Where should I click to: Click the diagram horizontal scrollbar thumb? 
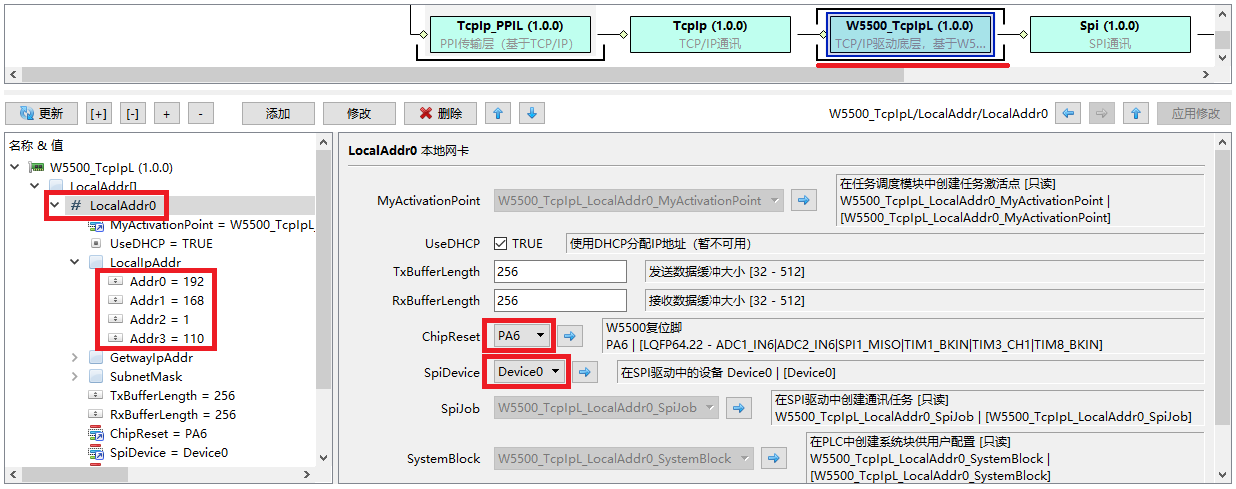pyautogui.click(x=462, y=75)
